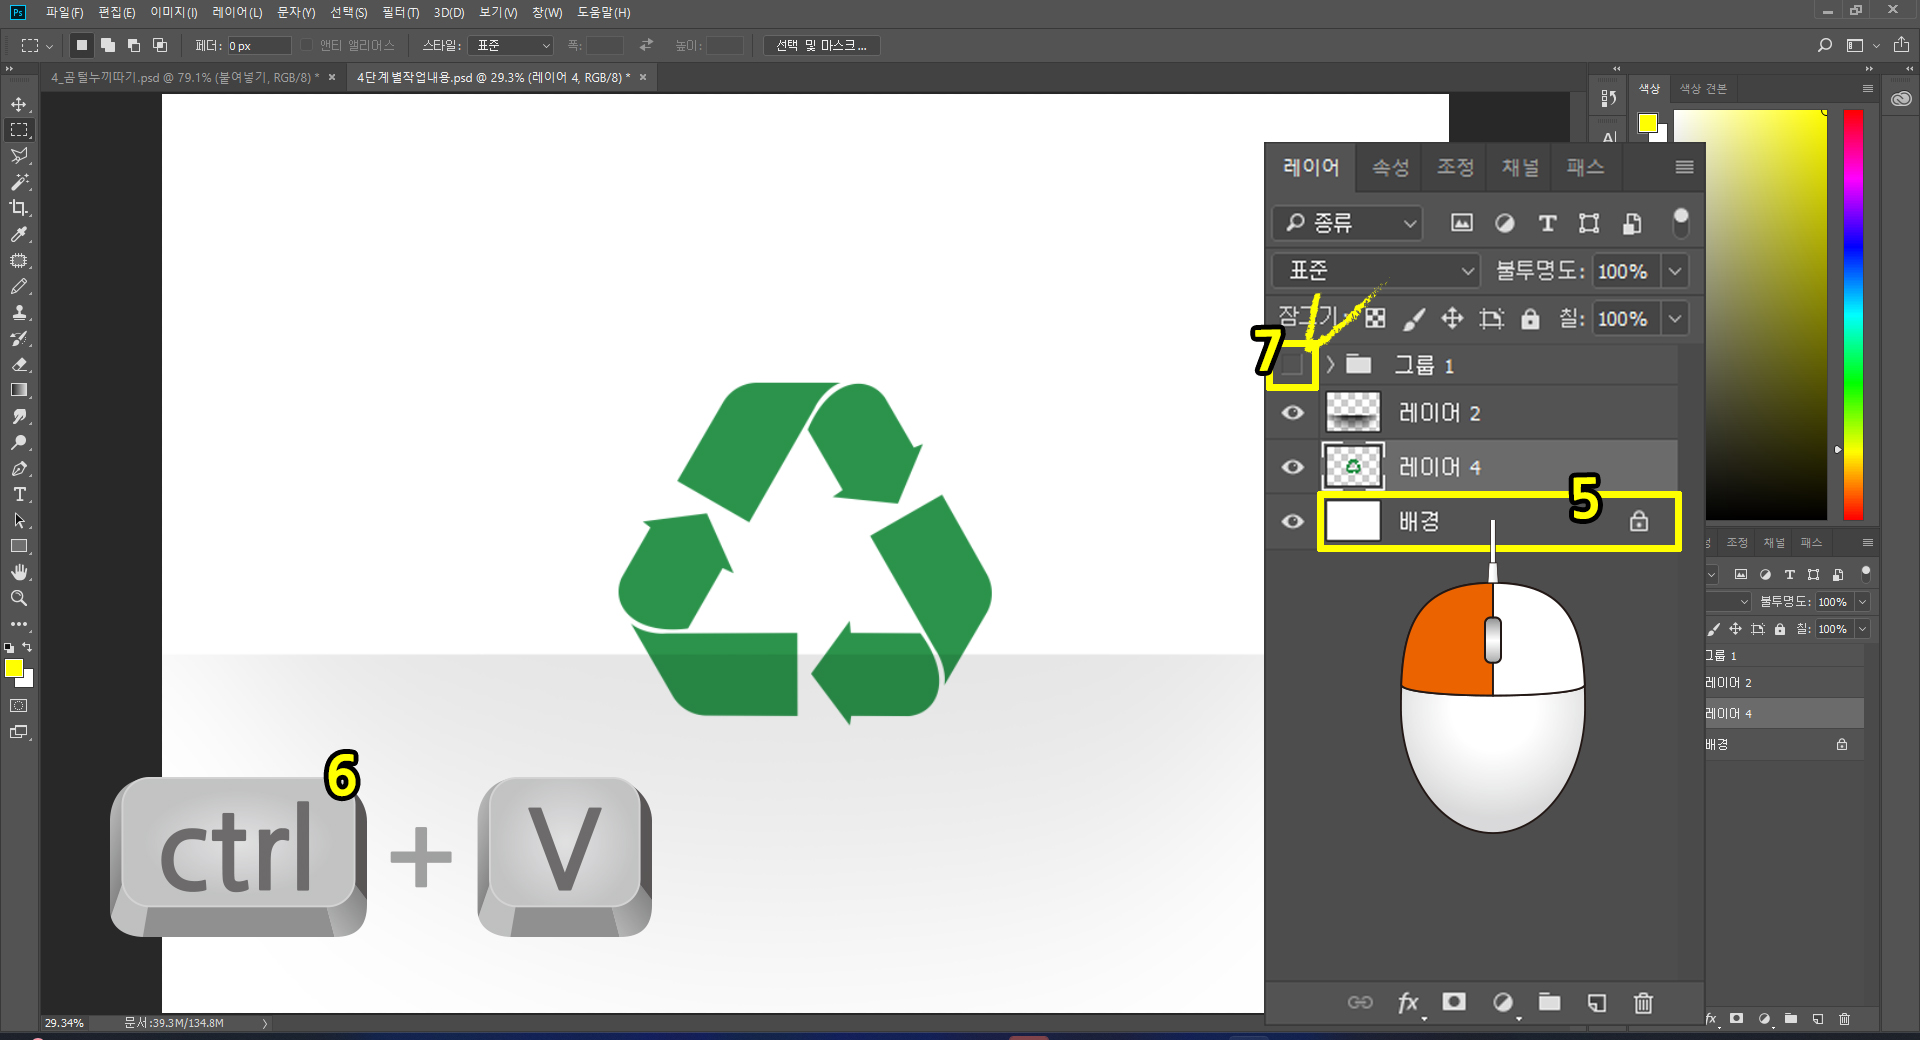Enable Add to selection mode in options bar

pyautogui.click(x=108, y=45)
